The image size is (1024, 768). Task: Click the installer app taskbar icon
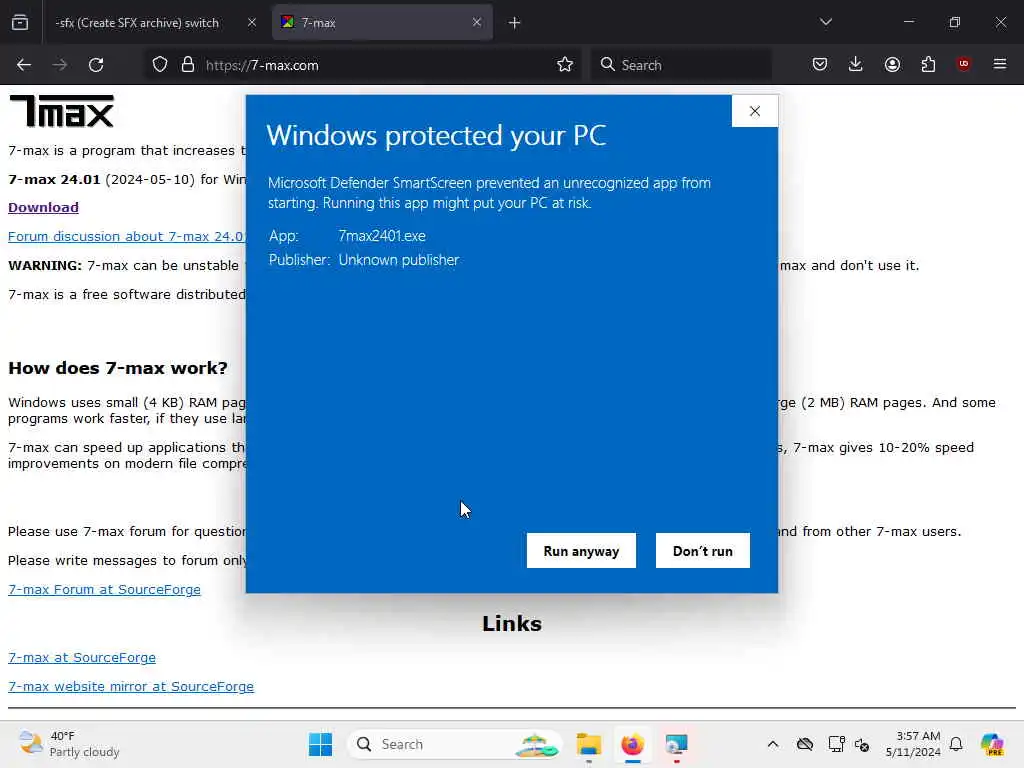[x=677, y=744]
